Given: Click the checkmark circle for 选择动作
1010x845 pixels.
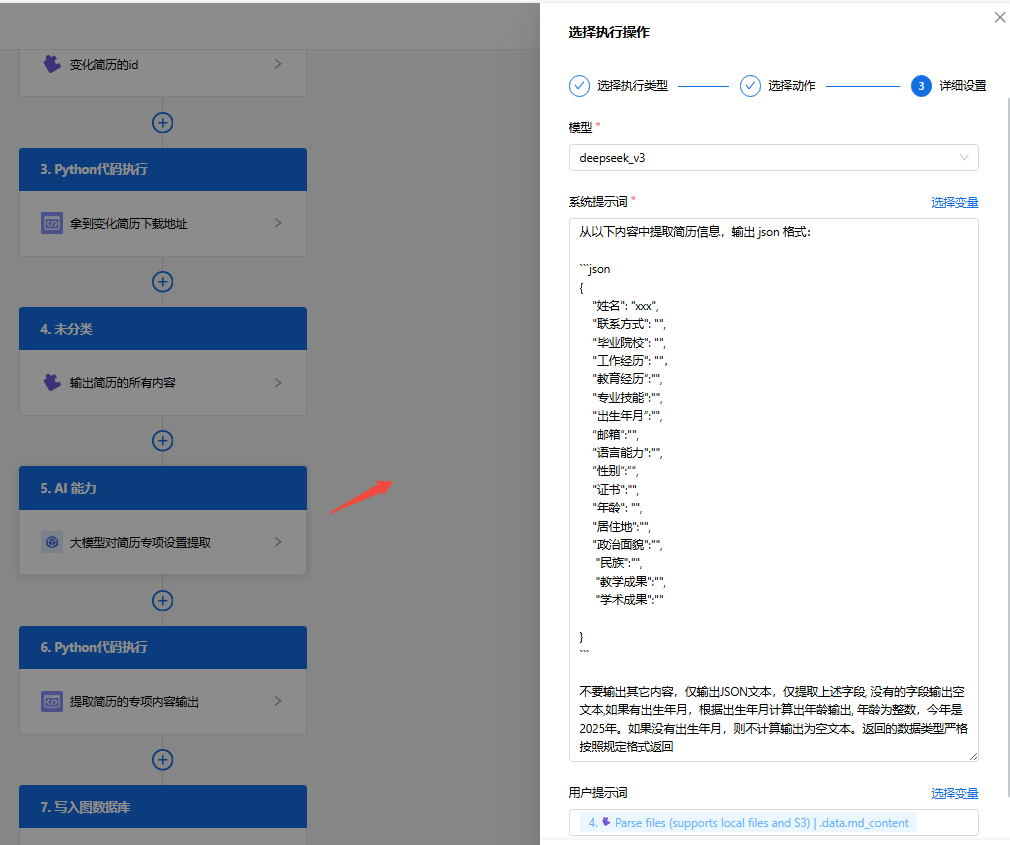Looking at the screenshot, I should coord(750,86).
